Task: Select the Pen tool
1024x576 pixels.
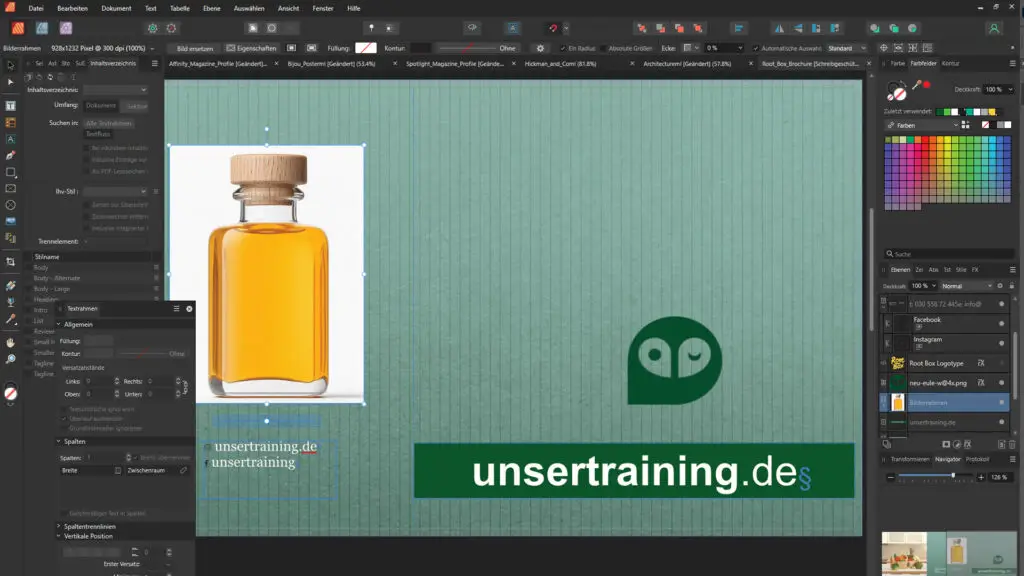Action: click(x=10, y=155)
